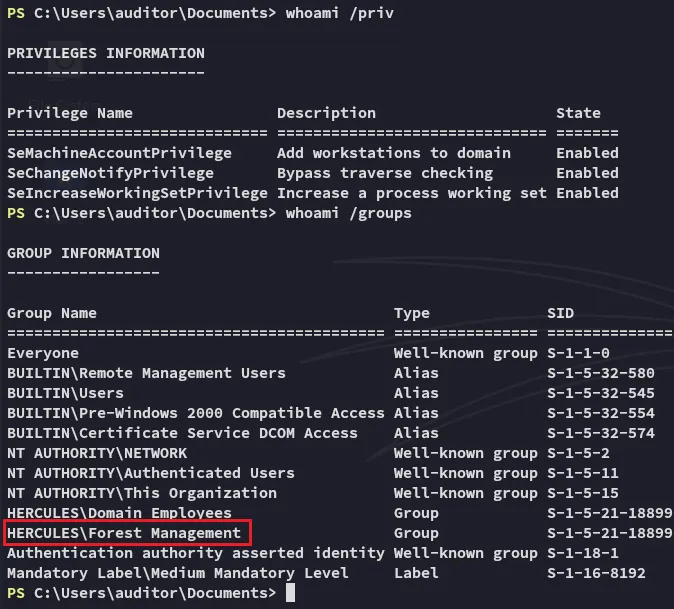674x609 pixels.
Task: Select the BUILTIN\Remote Management Users row
Action: coord(146,373)
